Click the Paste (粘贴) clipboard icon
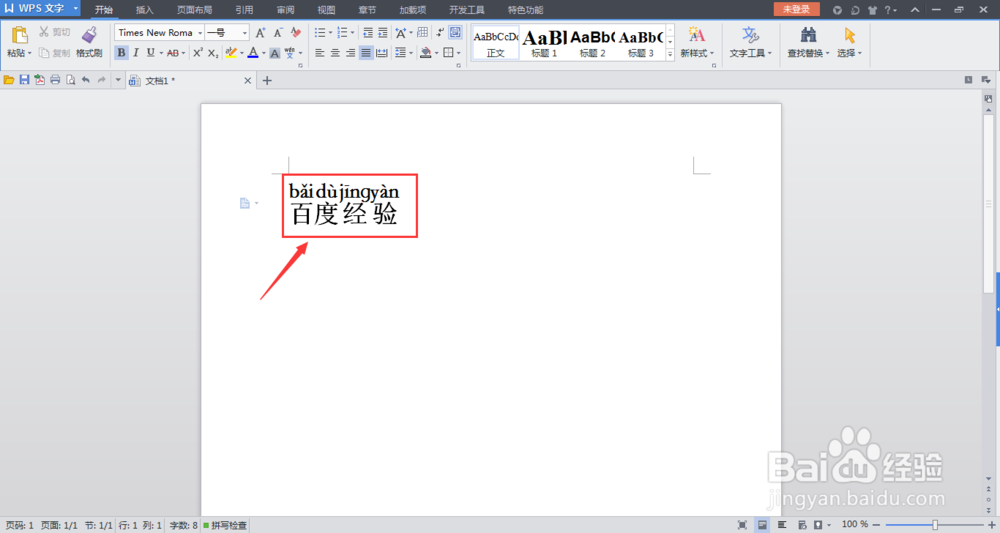Image resolution: width=1000 pixels, height=533 pixels. pos(19,36)
